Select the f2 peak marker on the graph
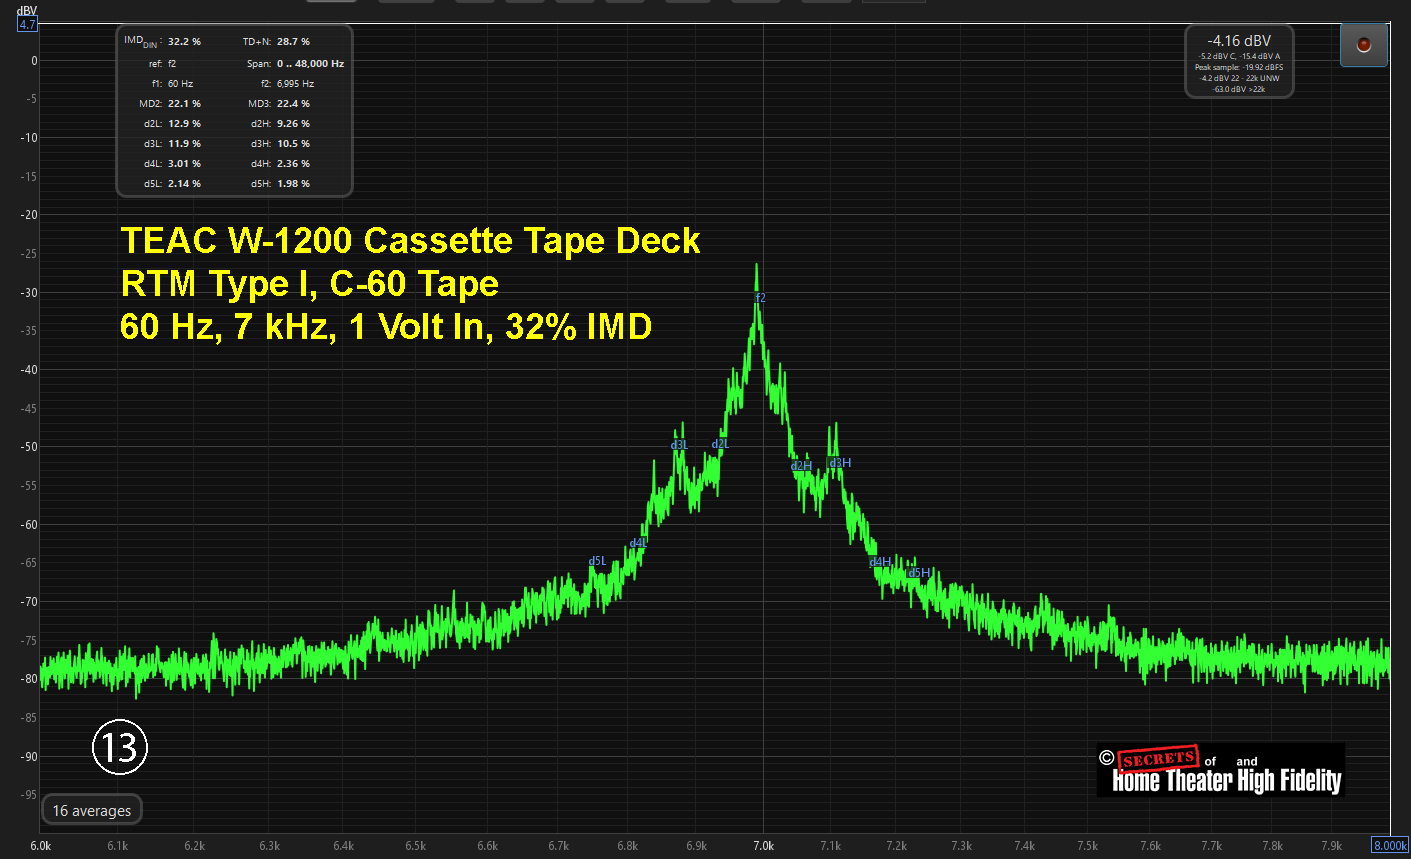 [760, 298]
